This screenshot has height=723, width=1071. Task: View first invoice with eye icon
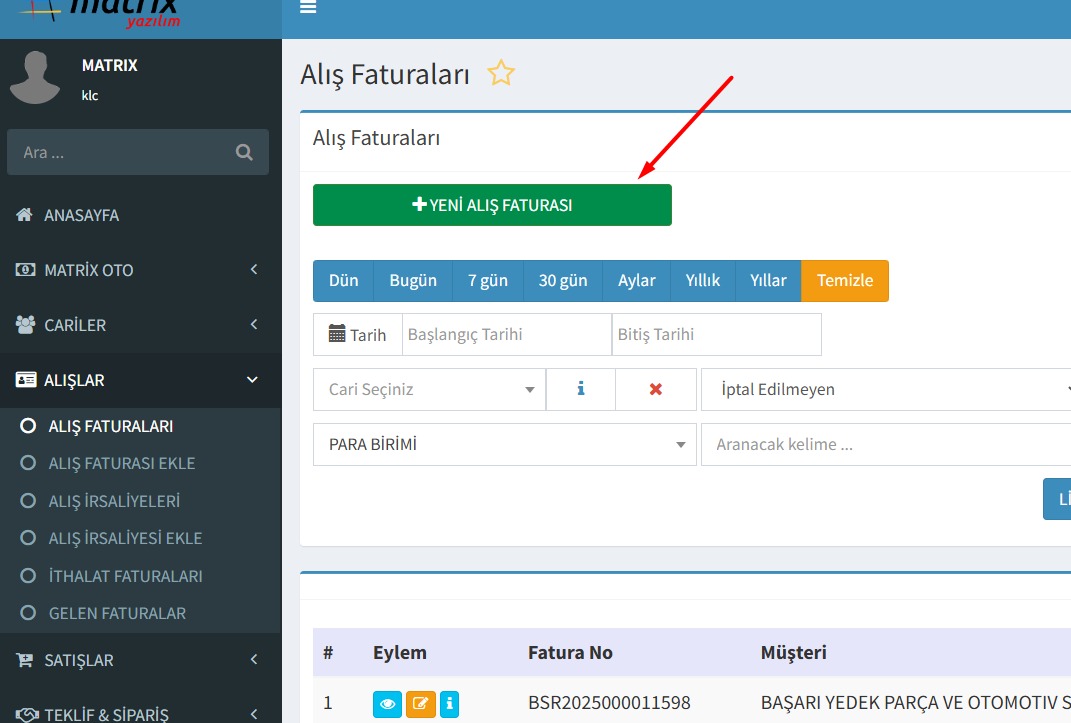tap(388, 704)
